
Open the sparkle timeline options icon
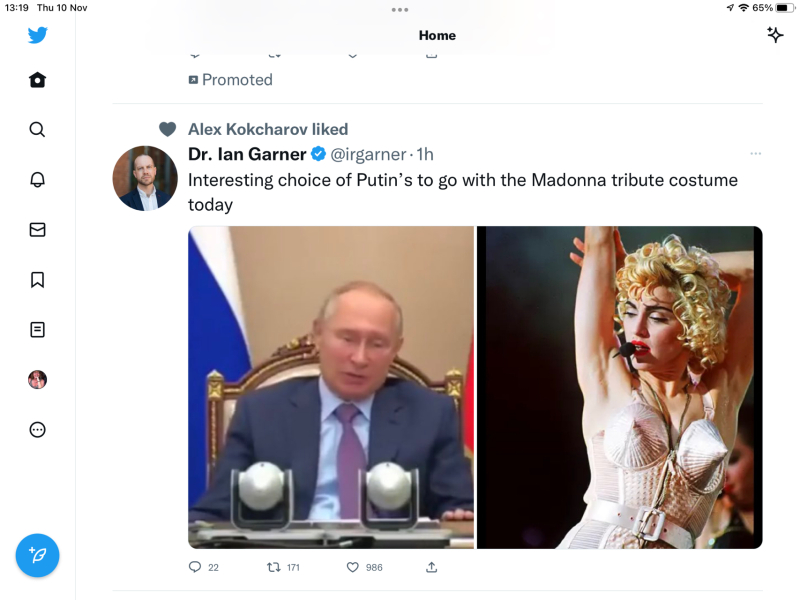point(775,34)
